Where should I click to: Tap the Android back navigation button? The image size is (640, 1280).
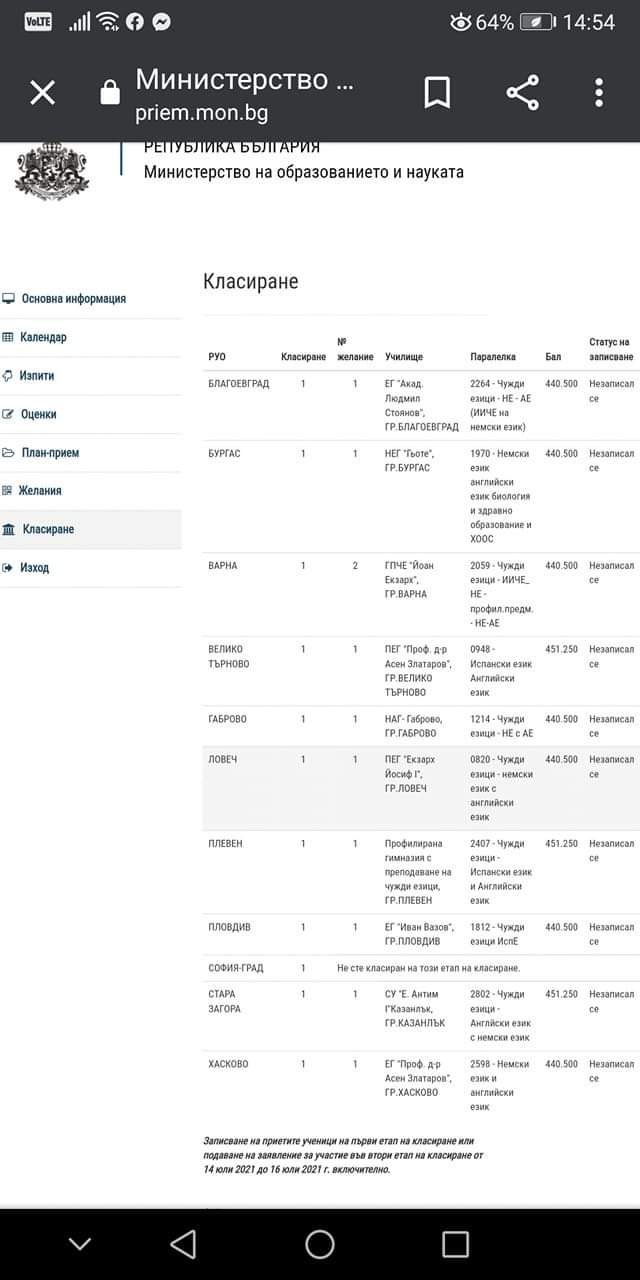coord(183,1243)
